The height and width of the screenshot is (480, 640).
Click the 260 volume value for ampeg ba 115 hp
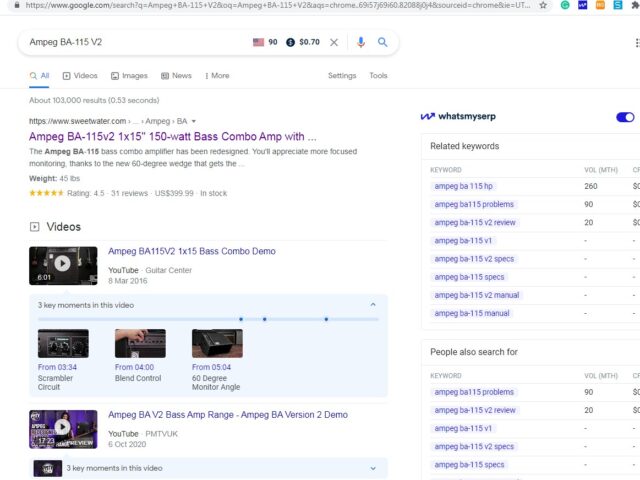pyautogui.click(x=591, y=186)
